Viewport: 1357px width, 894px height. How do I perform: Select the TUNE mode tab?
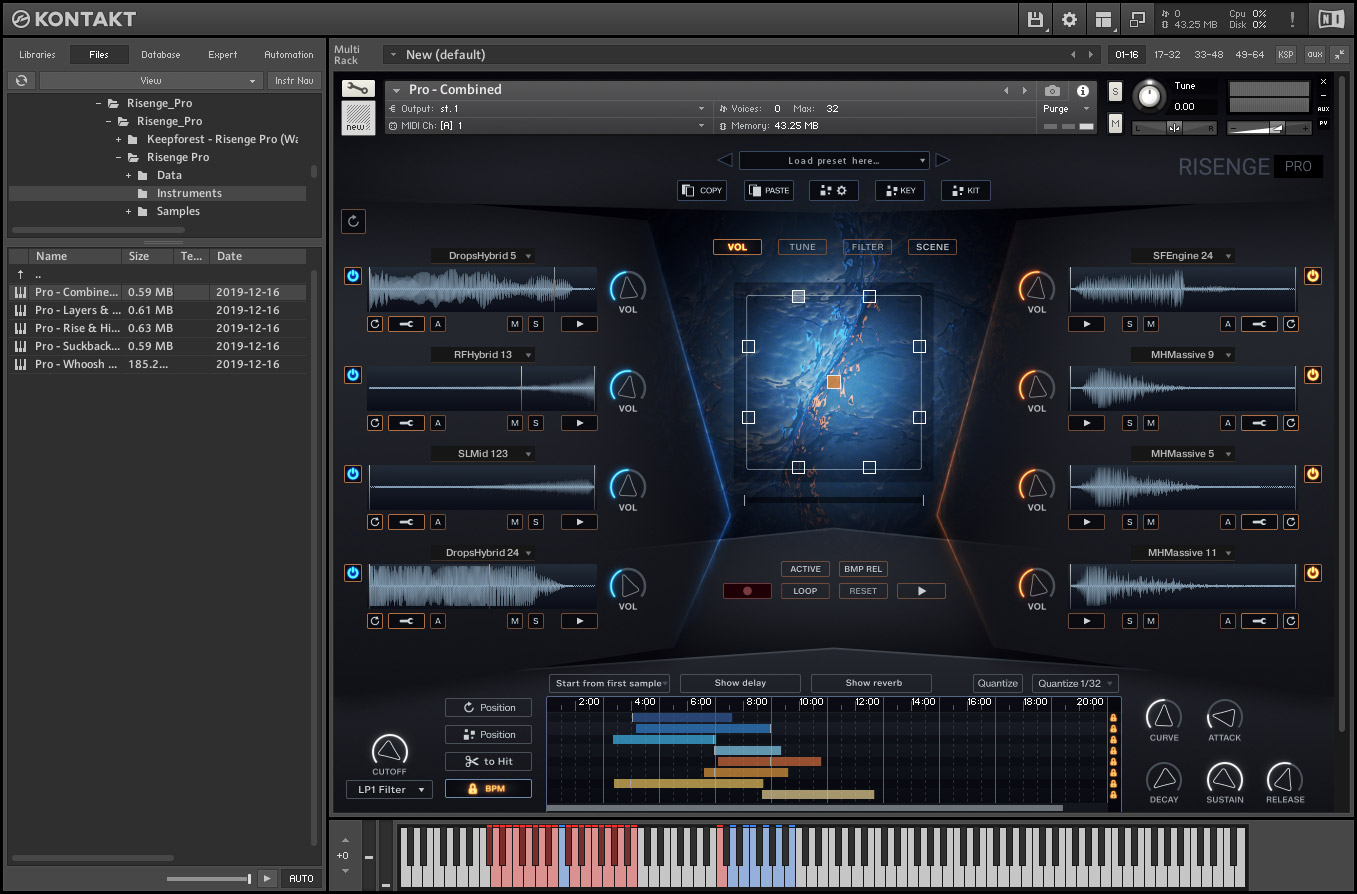click(802, 247)
